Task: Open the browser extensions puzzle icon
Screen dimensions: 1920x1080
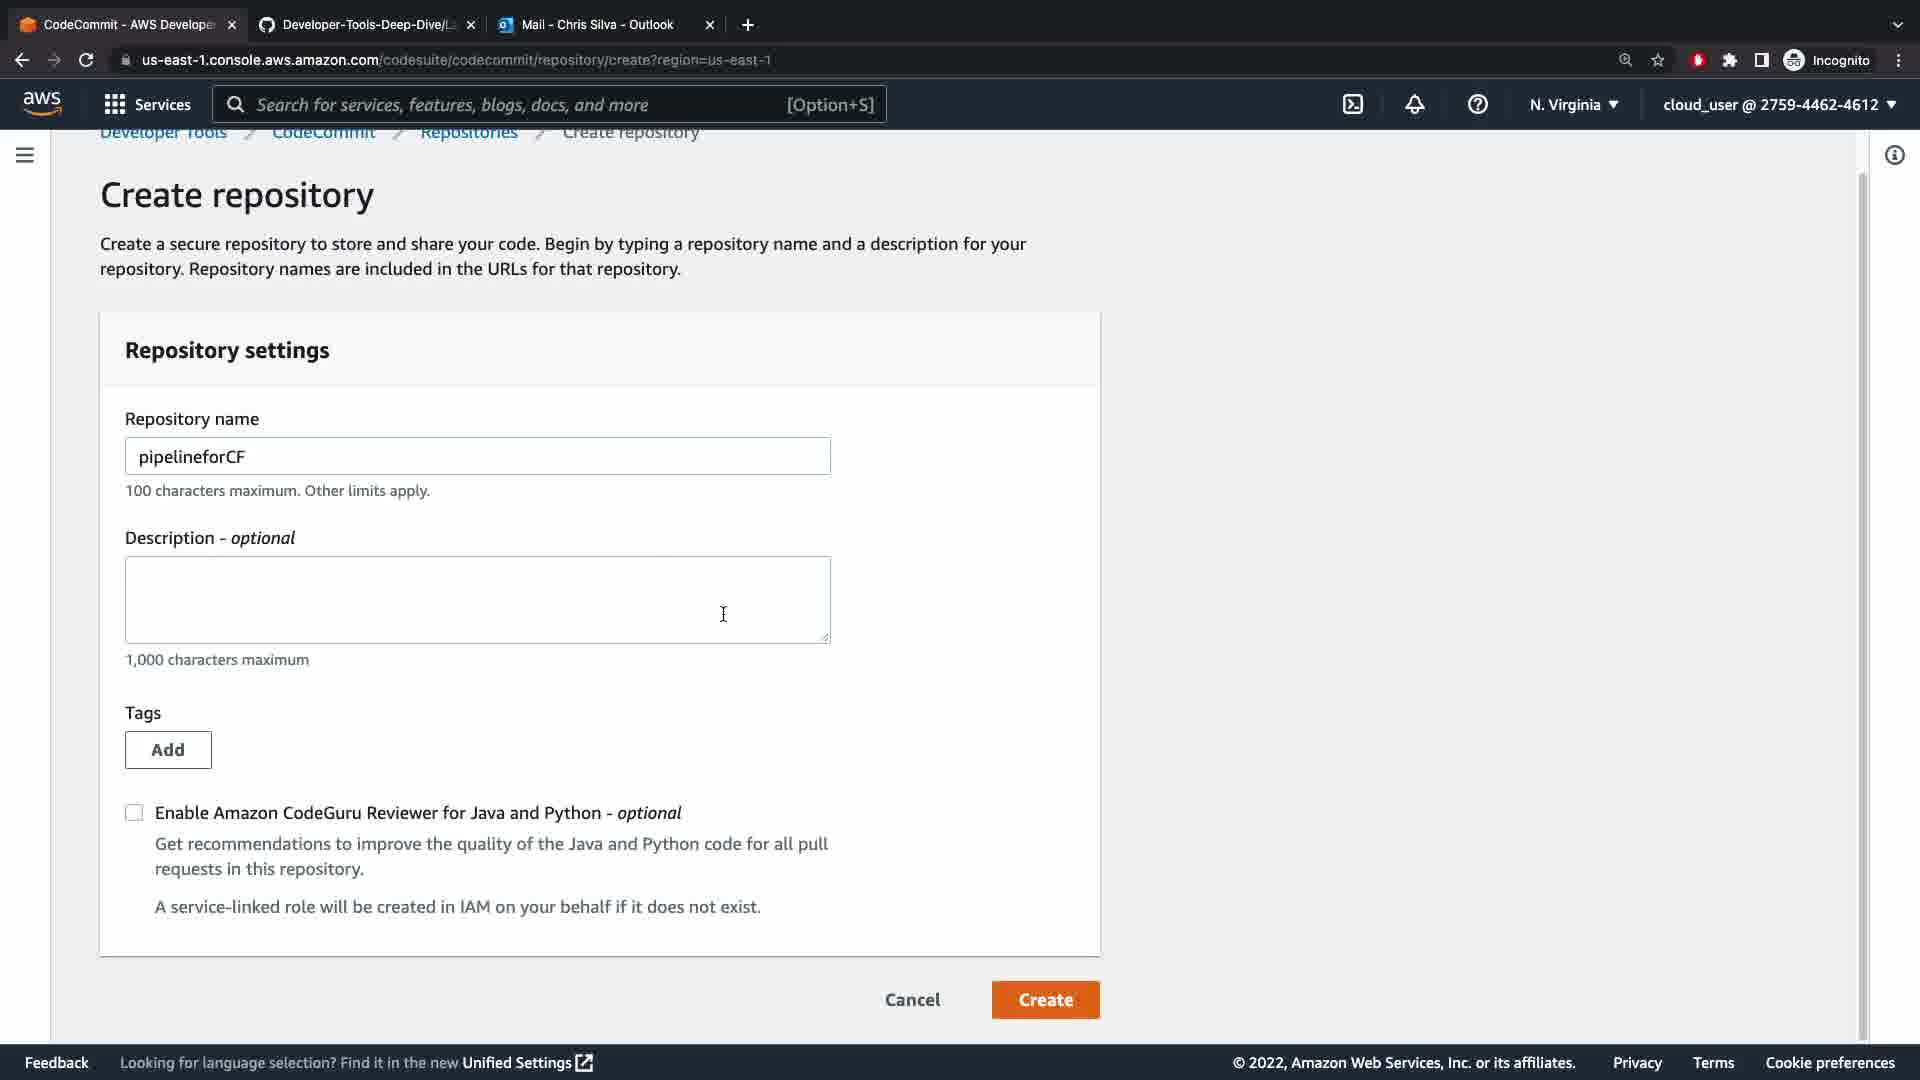Action: pyautogui.click(x=1730, y=60)
